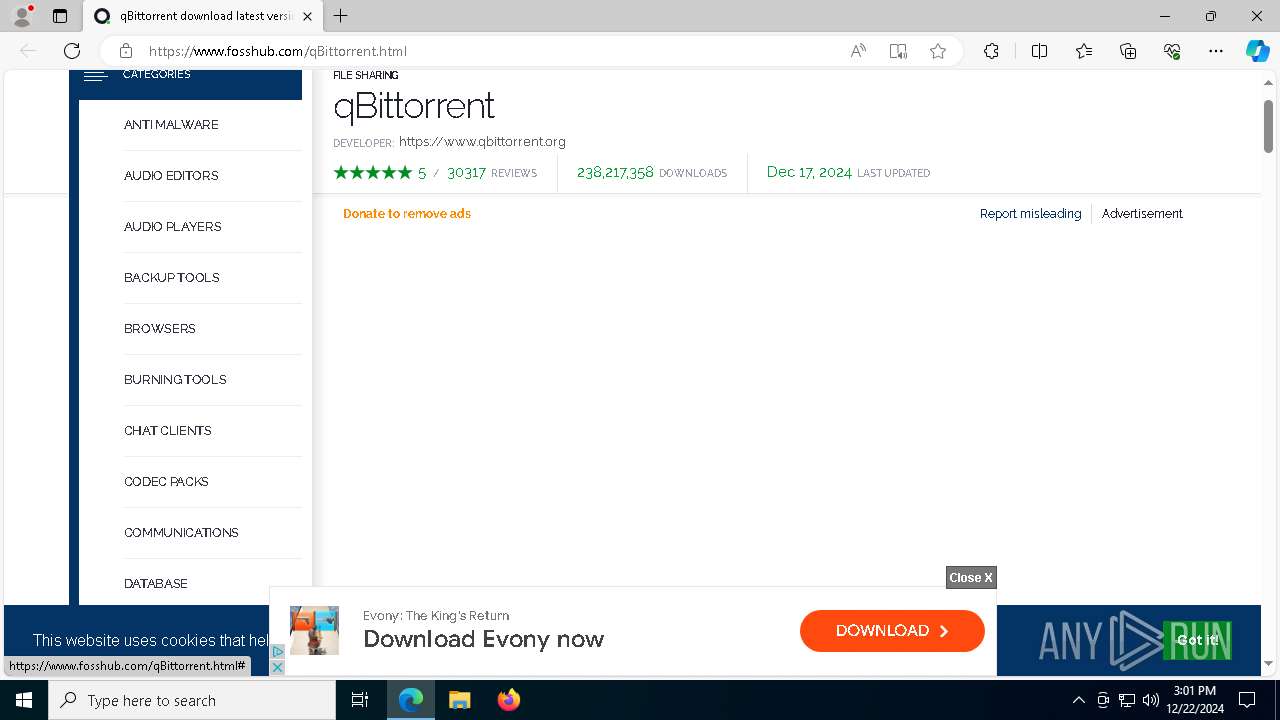1280x720 pixels.
Task: Open the Chat Clients category
Action: [x=168, y=431]
